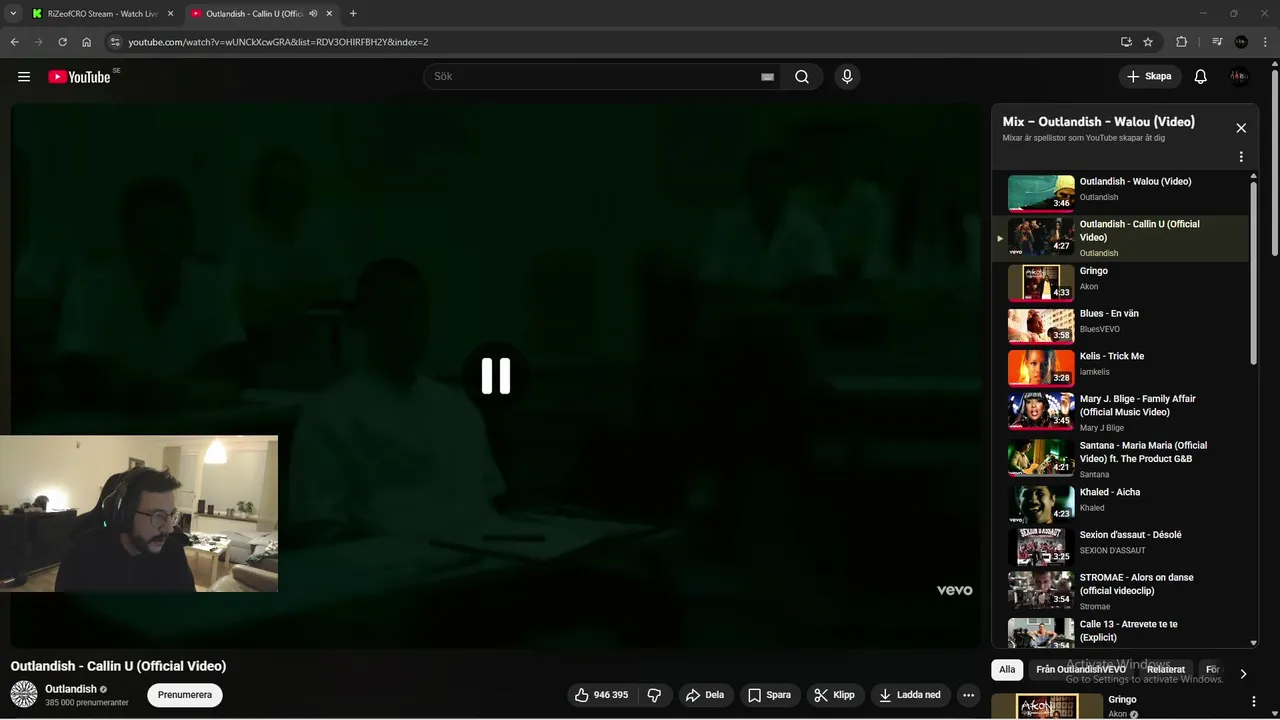
Task: Open the browser home page
Action: point(86,42)
